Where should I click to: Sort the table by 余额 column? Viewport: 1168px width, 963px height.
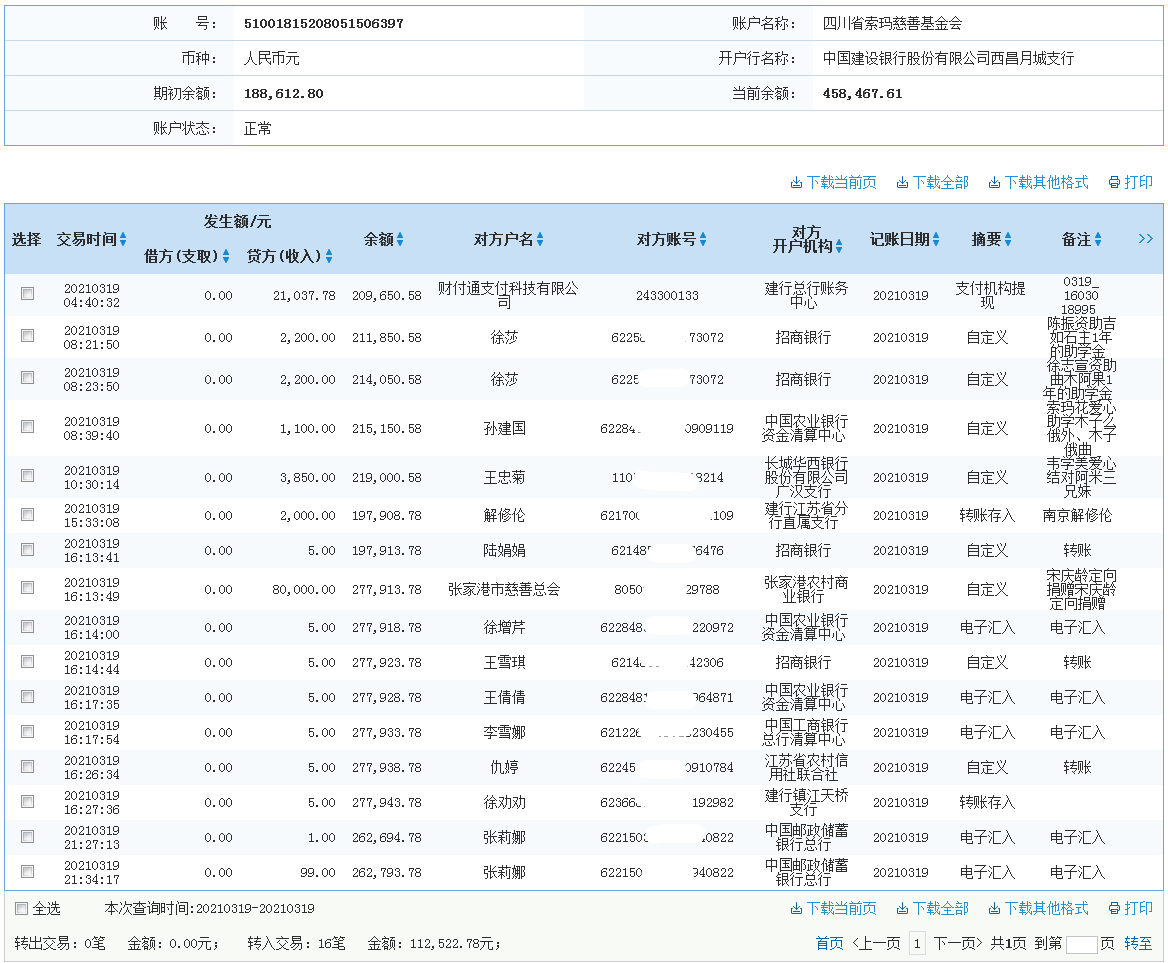click(400, 239)
